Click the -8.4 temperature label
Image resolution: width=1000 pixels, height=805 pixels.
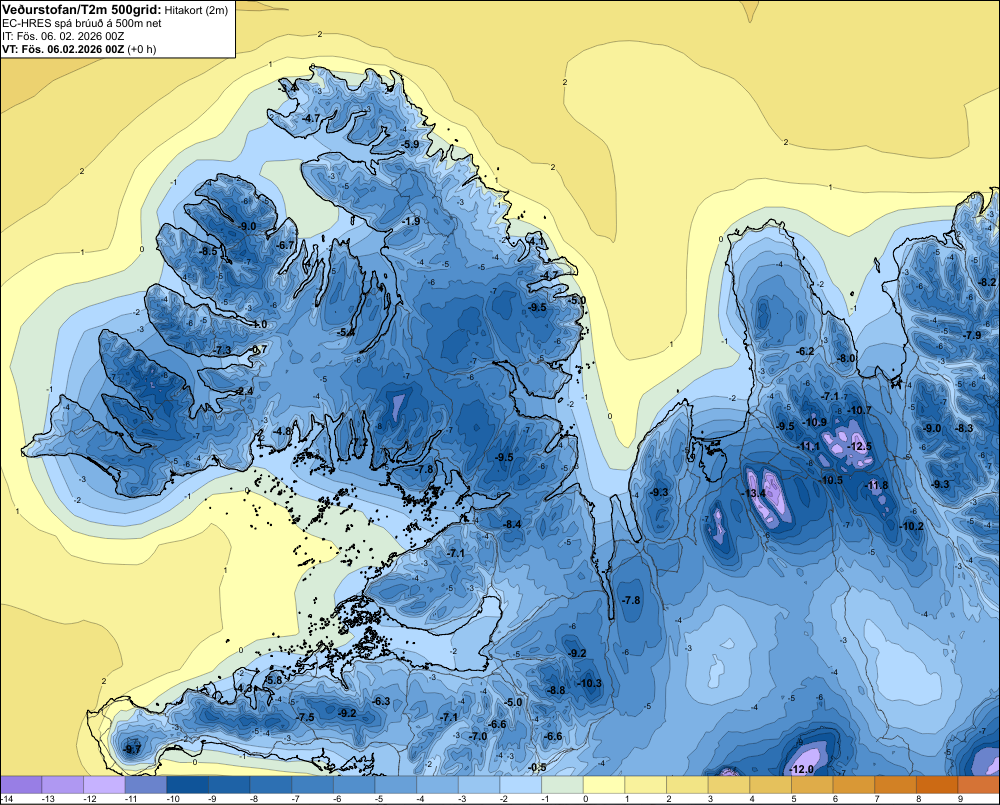512,524
